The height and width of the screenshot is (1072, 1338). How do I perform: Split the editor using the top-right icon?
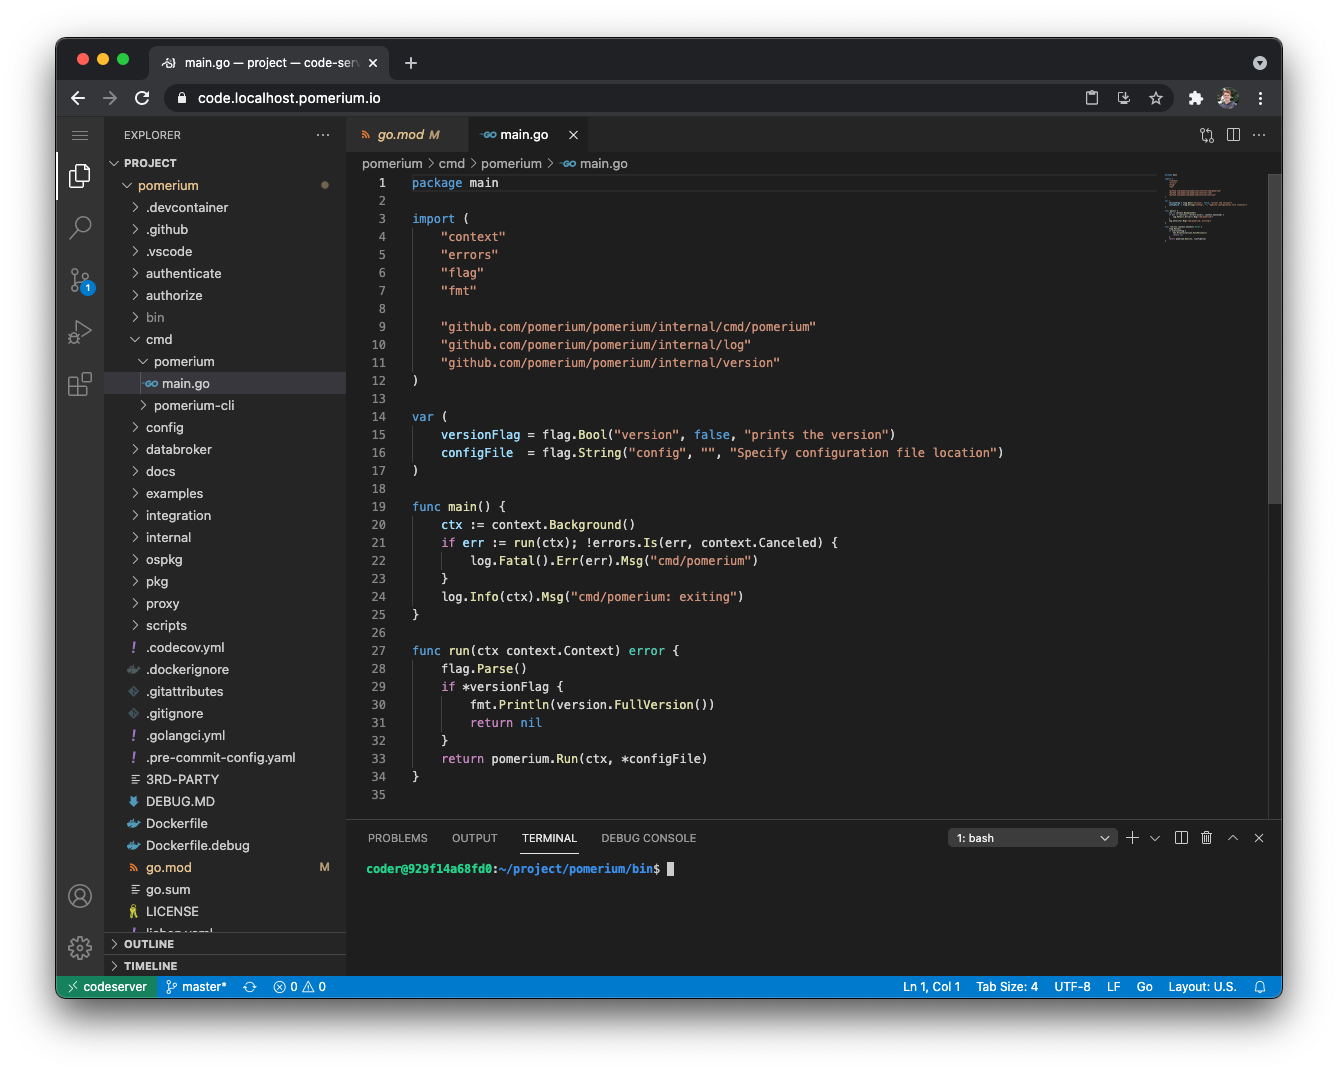click(x=1233, y=134)
